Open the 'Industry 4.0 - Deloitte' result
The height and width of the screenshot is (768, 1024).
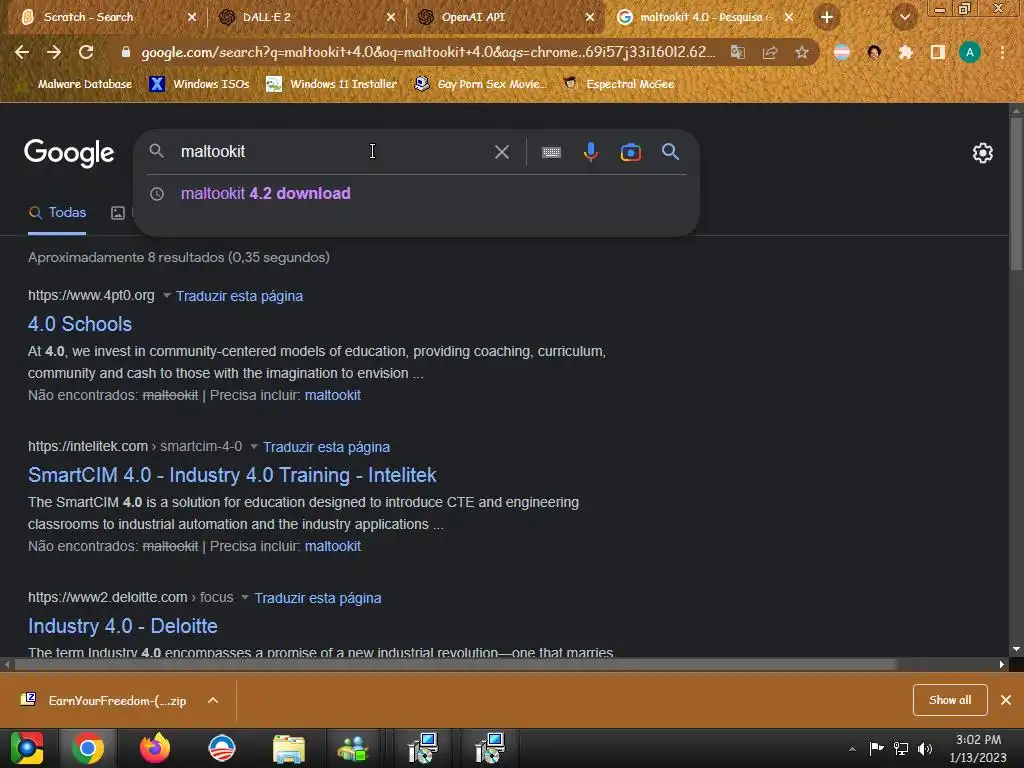point(123,626)
